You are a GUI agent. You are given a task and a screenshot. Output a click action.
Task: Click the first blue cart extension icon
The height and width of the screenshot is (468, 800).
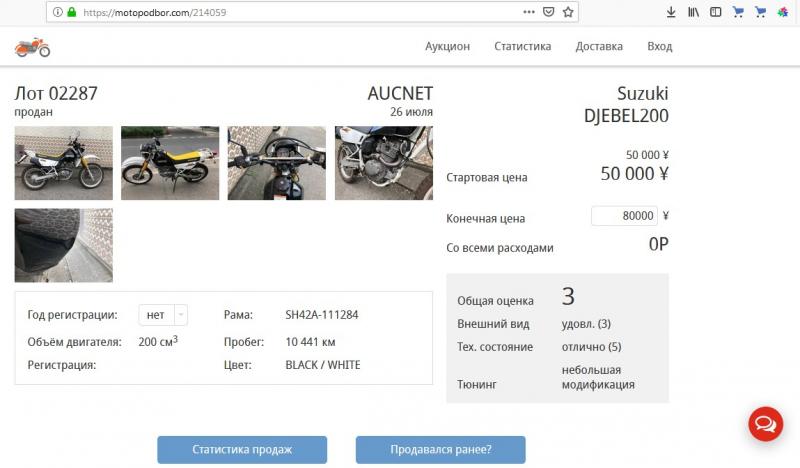click(738, 12)
